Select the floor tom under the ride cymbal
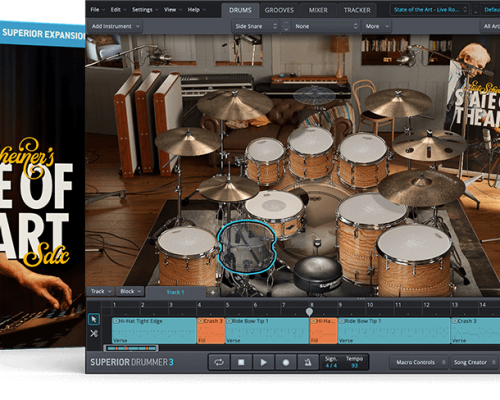Image resolution: width=500 pixels, height=400 pixels. [415, 260]
